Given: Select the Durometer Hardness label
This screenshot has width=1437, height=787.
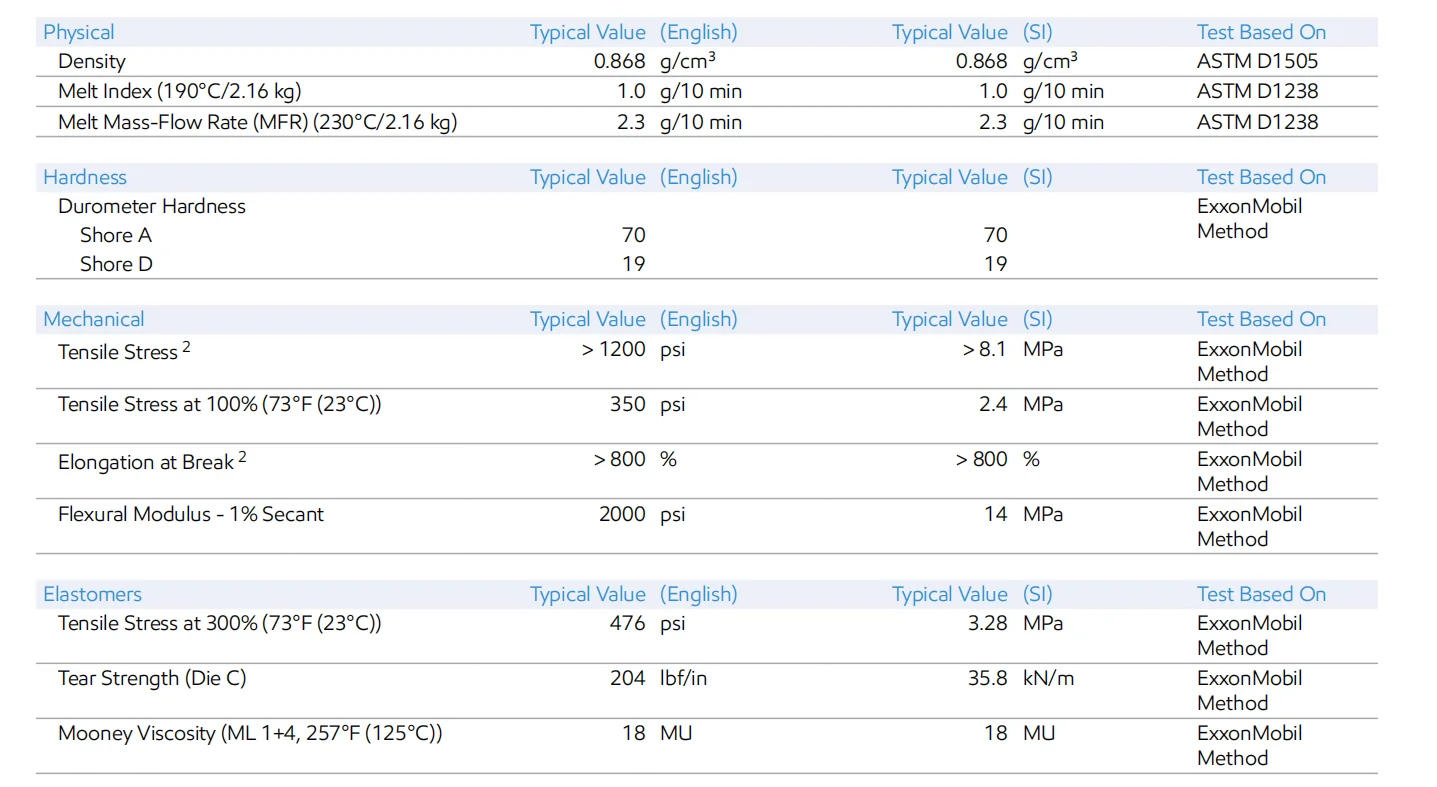Looking at the screenshot, I should (151, 206).
